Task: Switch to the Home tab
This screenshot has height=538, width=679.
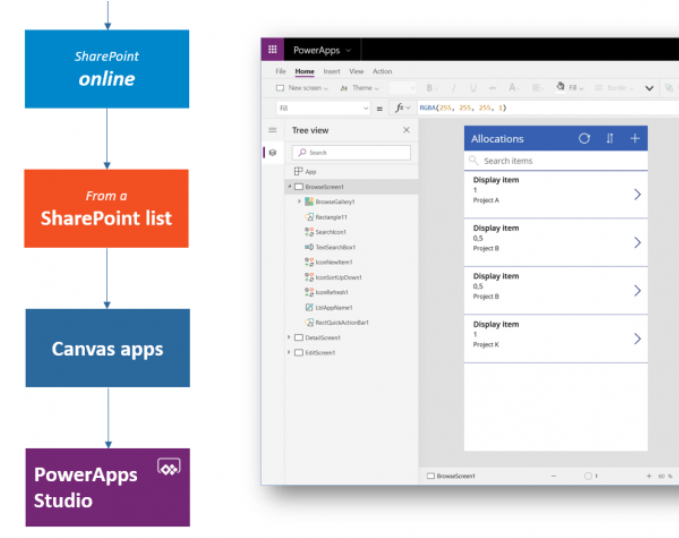Action: [x=304, y=71]
